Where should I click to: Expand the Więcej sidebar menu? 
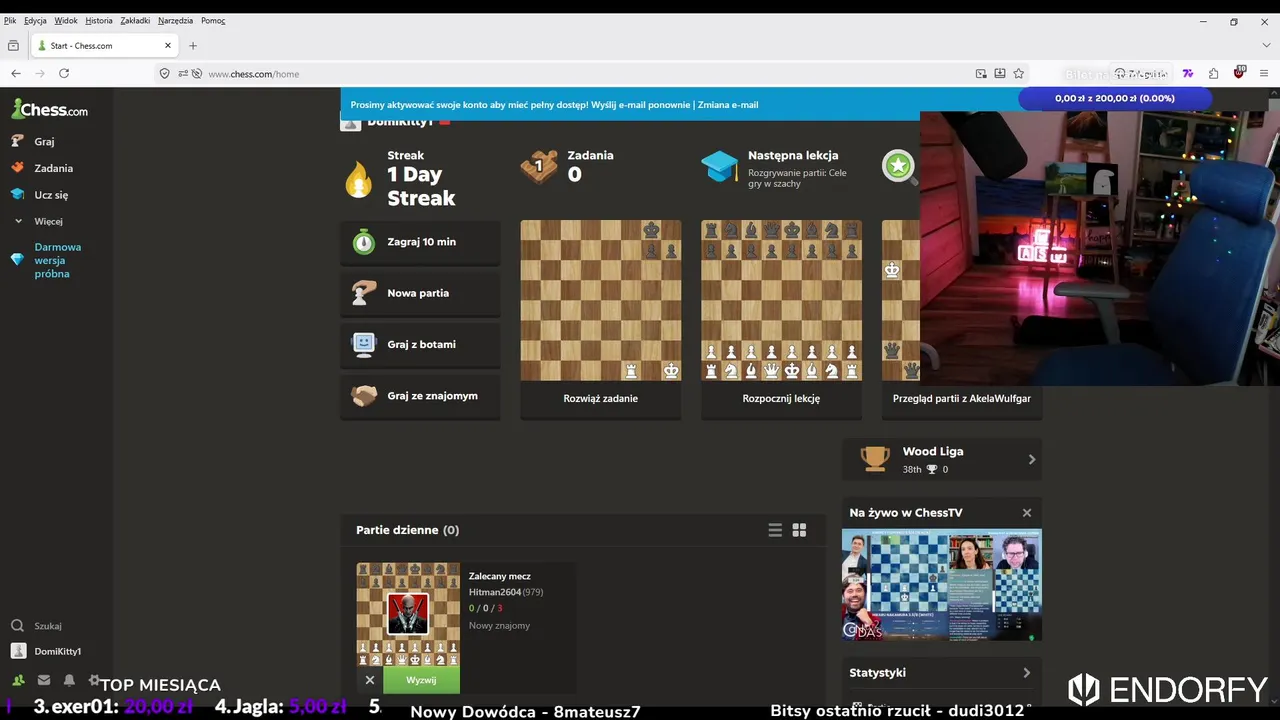(48, 221)
